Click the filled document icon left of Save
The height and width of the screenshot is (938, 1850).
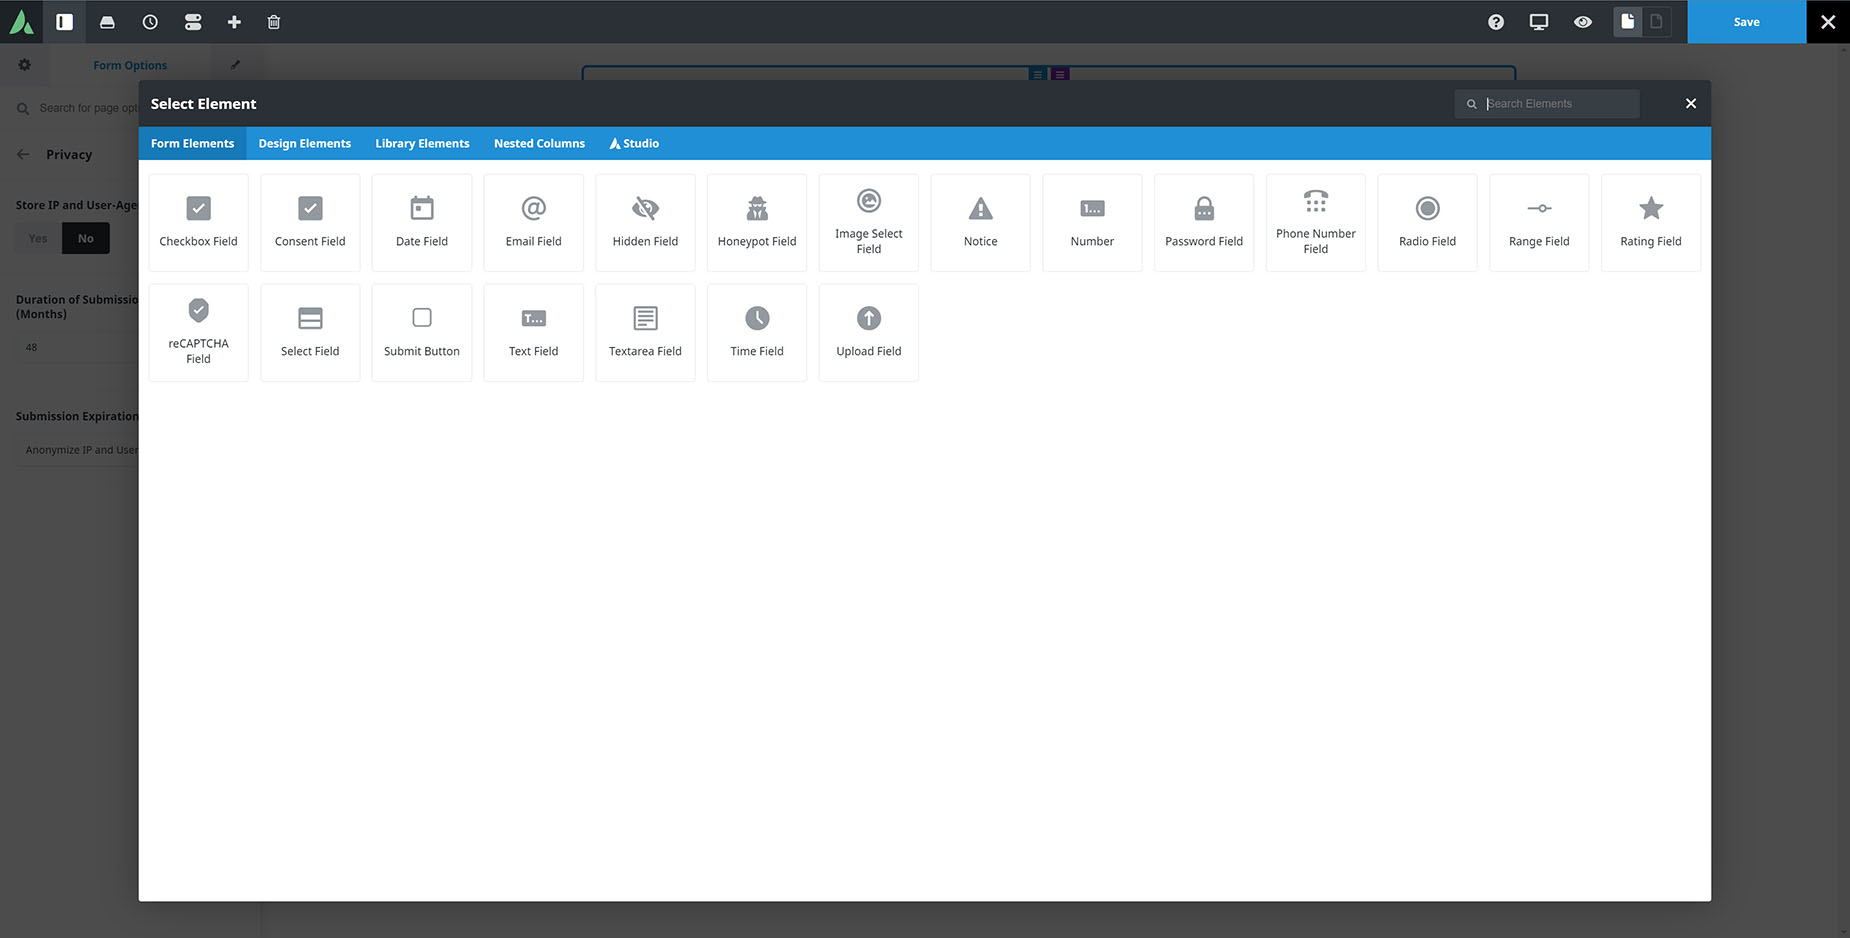[1628, 21]
